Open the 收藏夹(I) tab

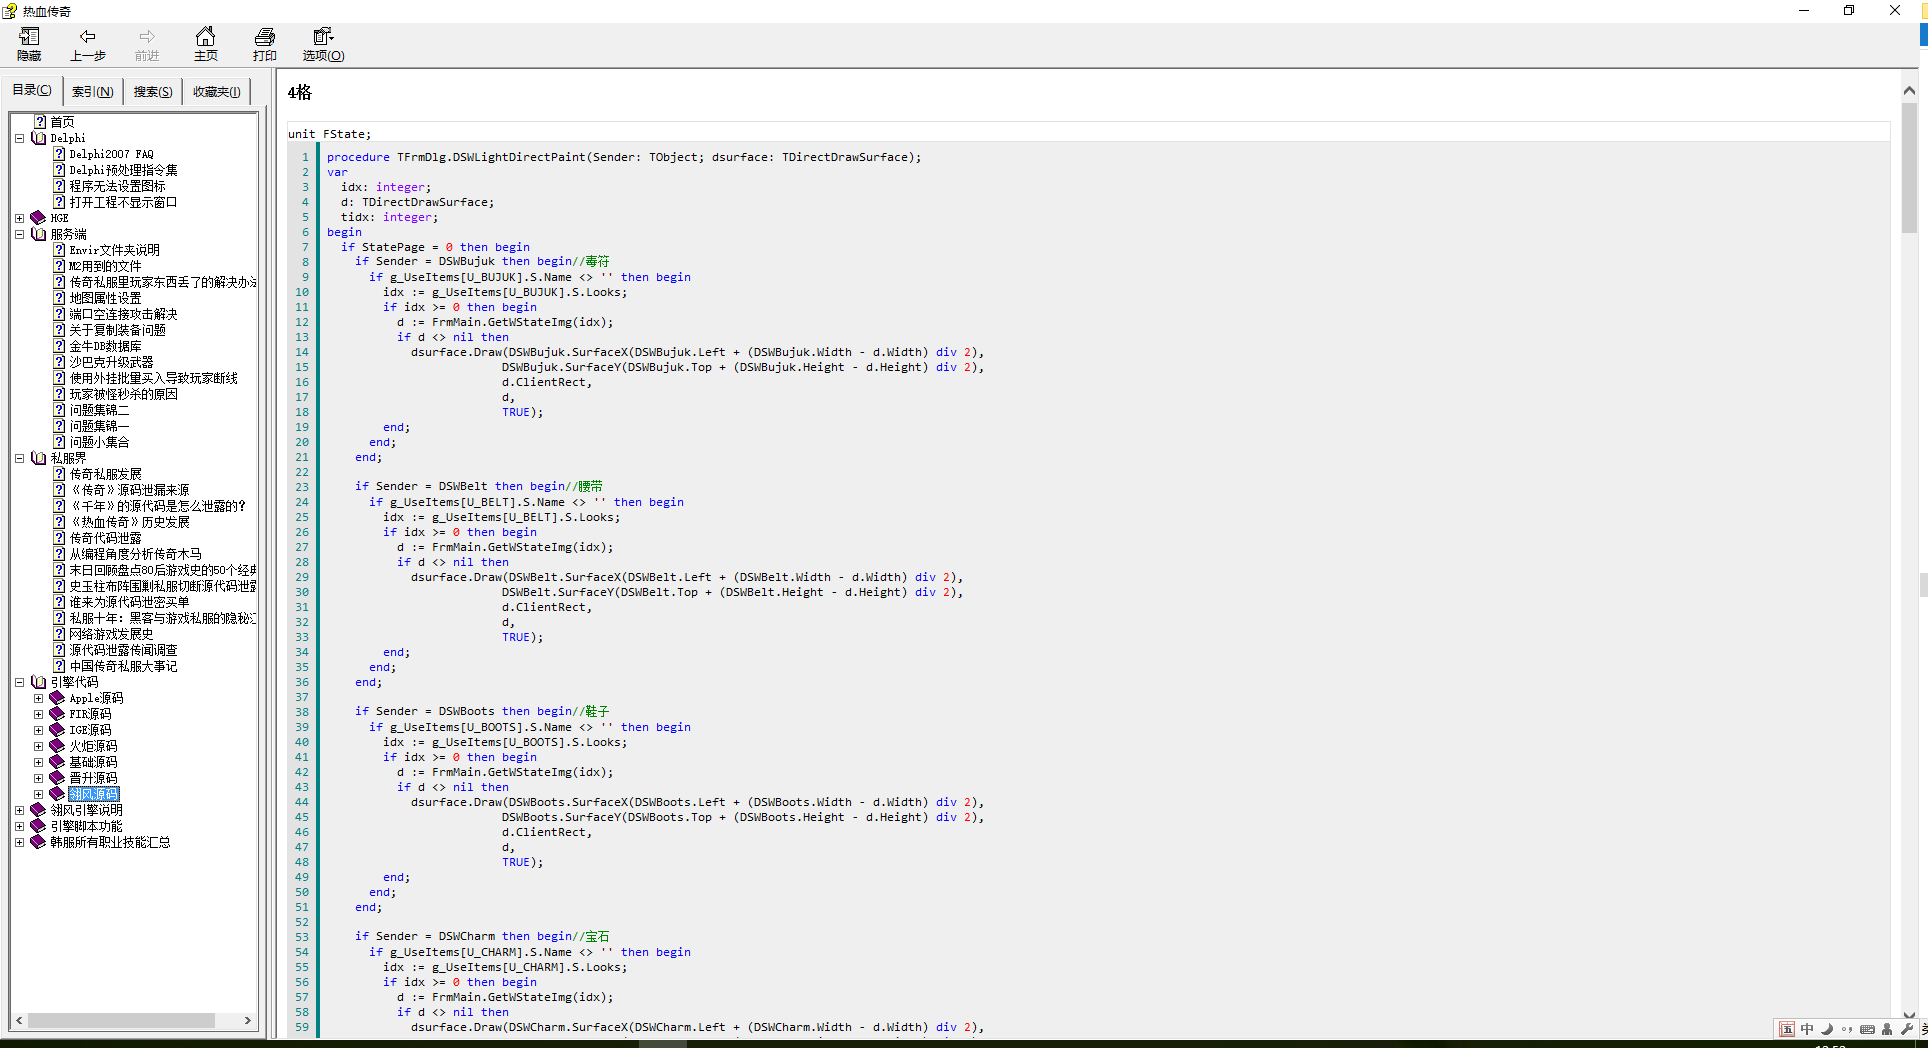point(216,91)
